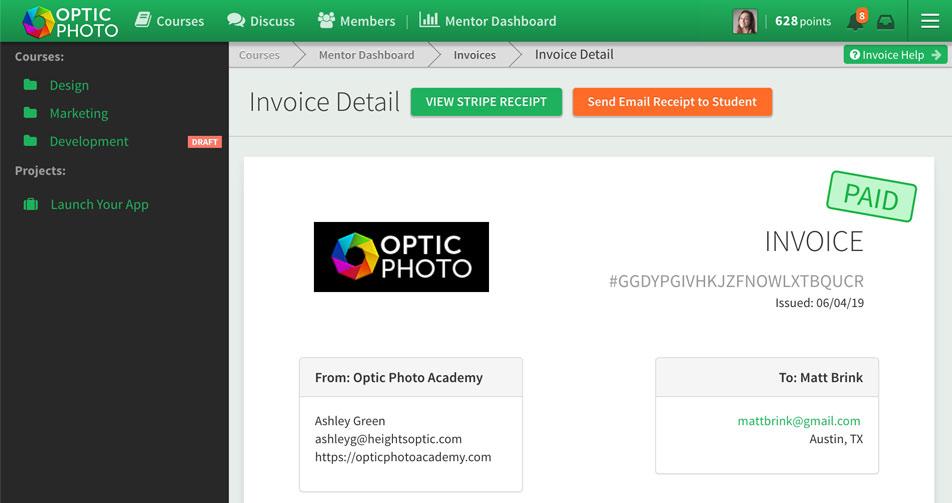The image size is (952, 503).
Task: Navigate to the Invoices breadcrumb
Action: click(475, 55)
